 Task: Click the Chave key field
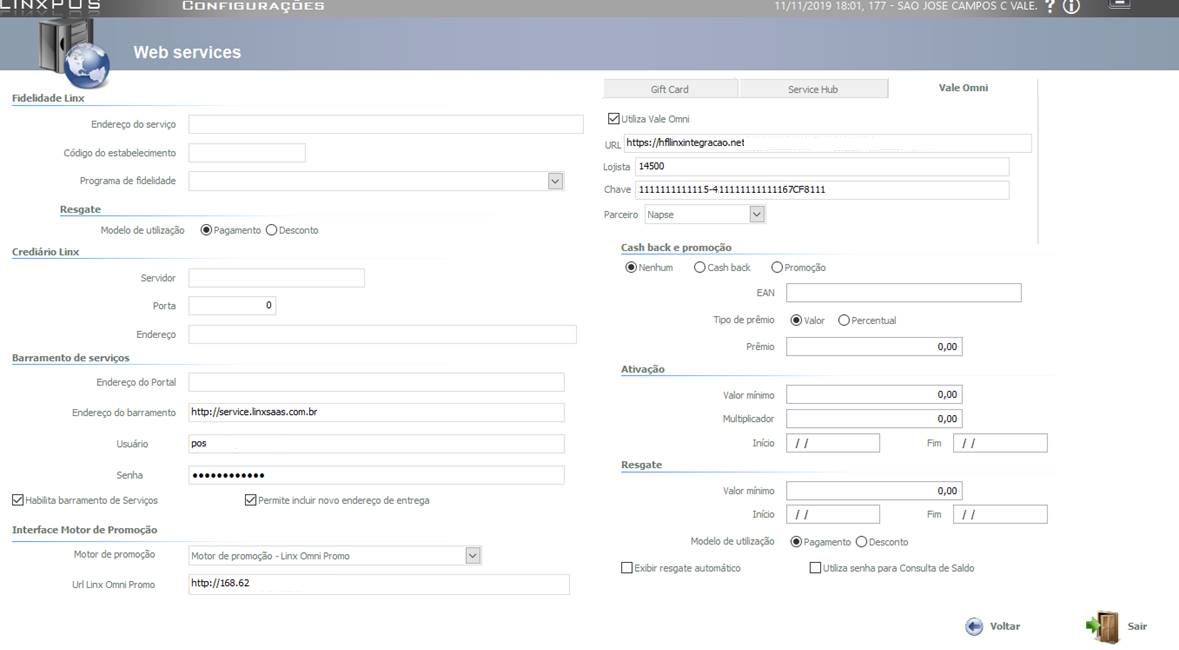pyautogui.click(x=822, y=190)
